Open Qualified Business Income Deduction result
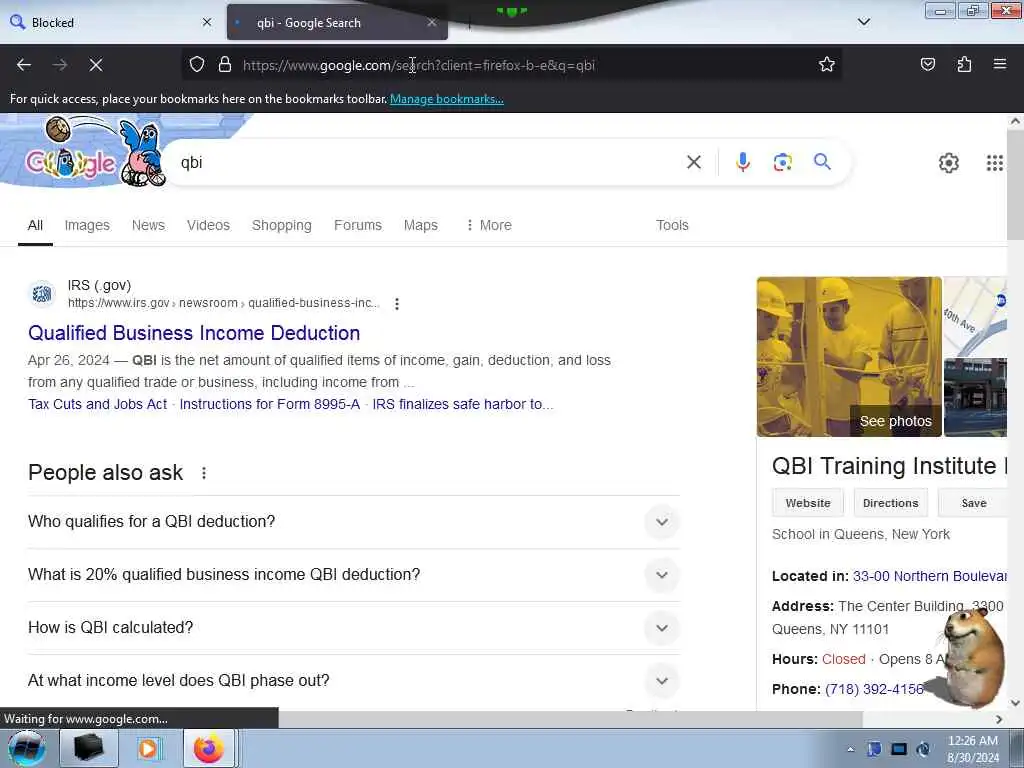Image resolution: width=1024 pixels, height=768 pixels. (x=194, y=333)
